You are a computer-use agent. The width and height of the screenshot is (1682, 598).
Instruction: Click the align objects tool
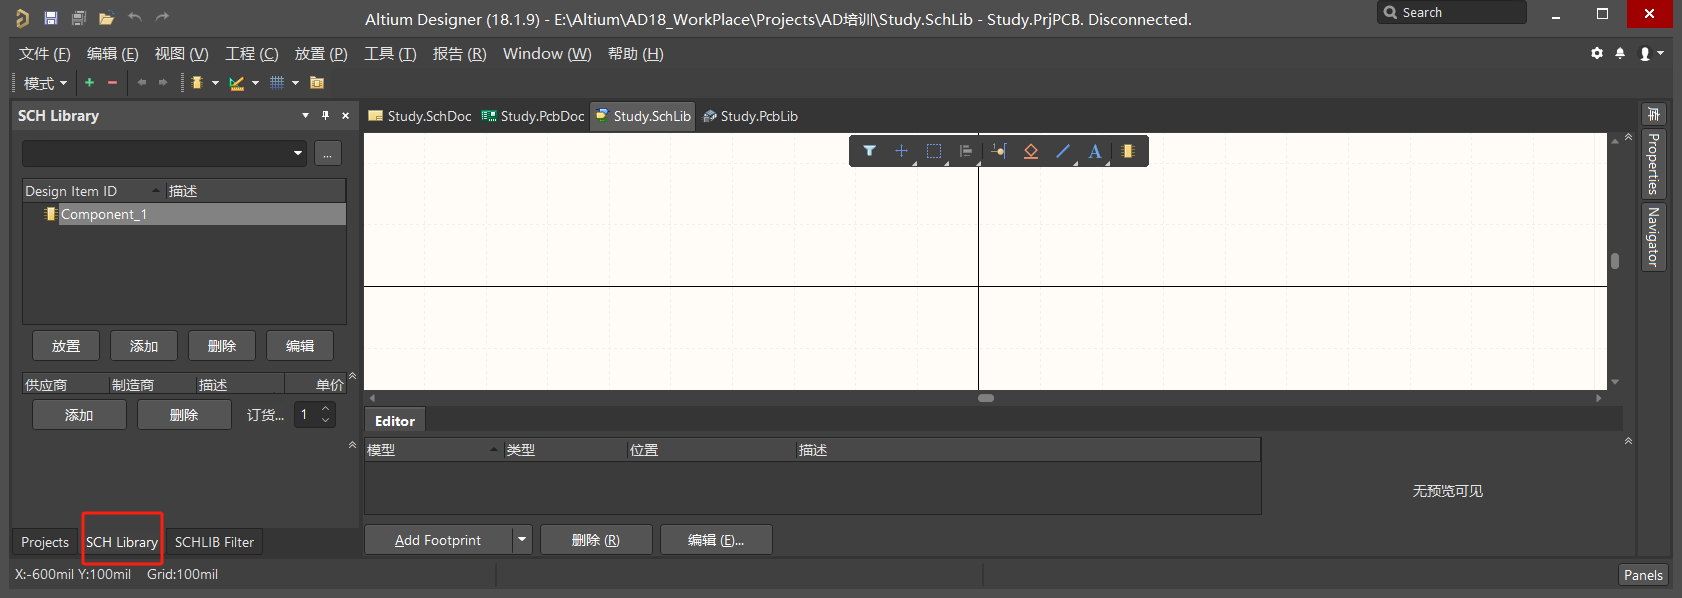pyautogui.click(x=966, y=151)
